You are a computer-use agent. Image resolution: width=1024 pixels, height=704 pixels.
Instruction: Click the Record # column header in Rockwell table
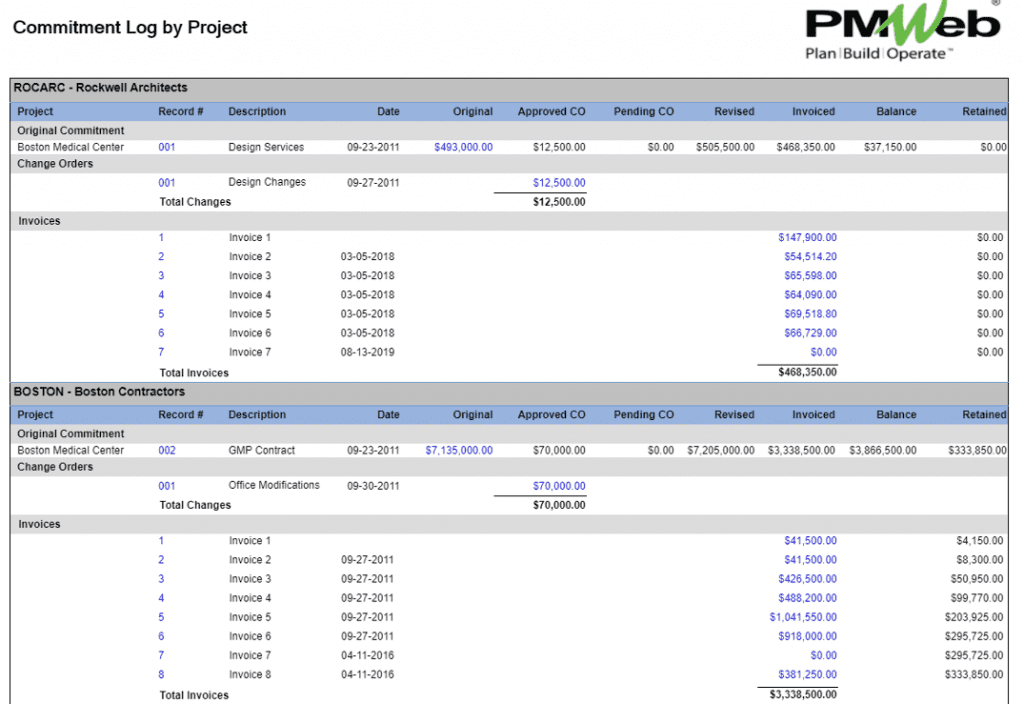[x=180, y=112]
